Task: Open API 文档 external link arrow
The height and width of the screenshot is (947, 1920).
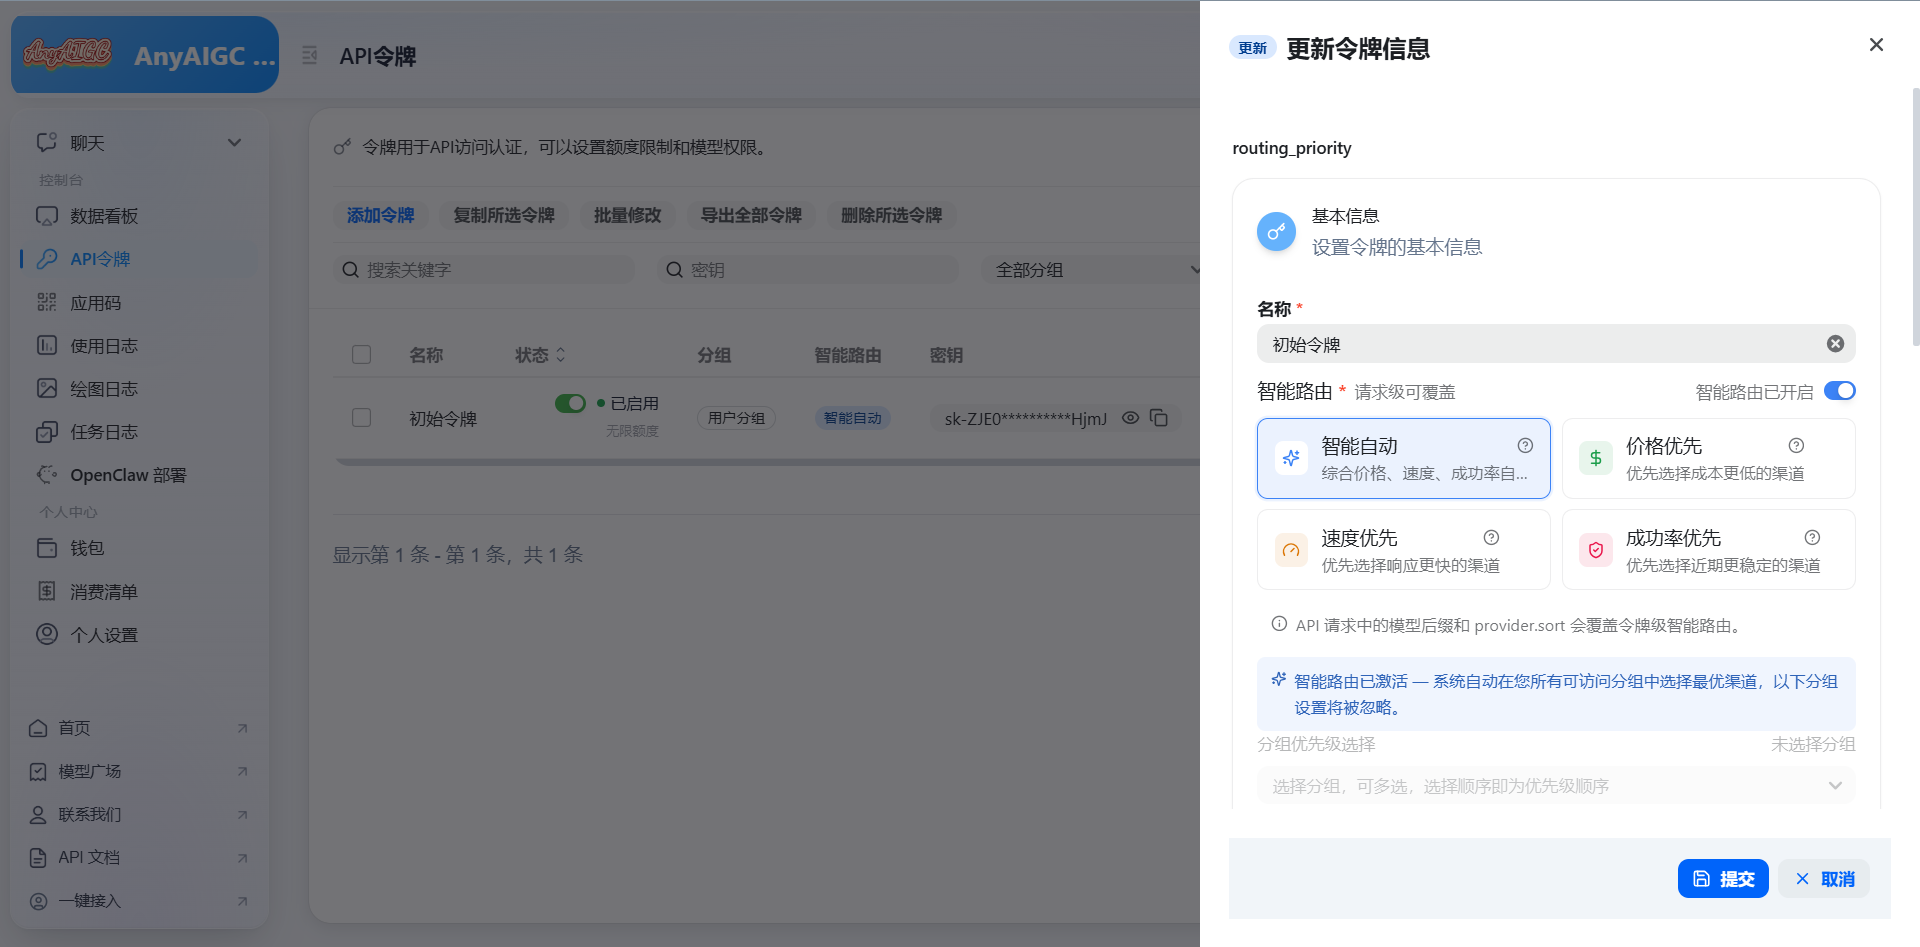Action: [x=242, y=857]
